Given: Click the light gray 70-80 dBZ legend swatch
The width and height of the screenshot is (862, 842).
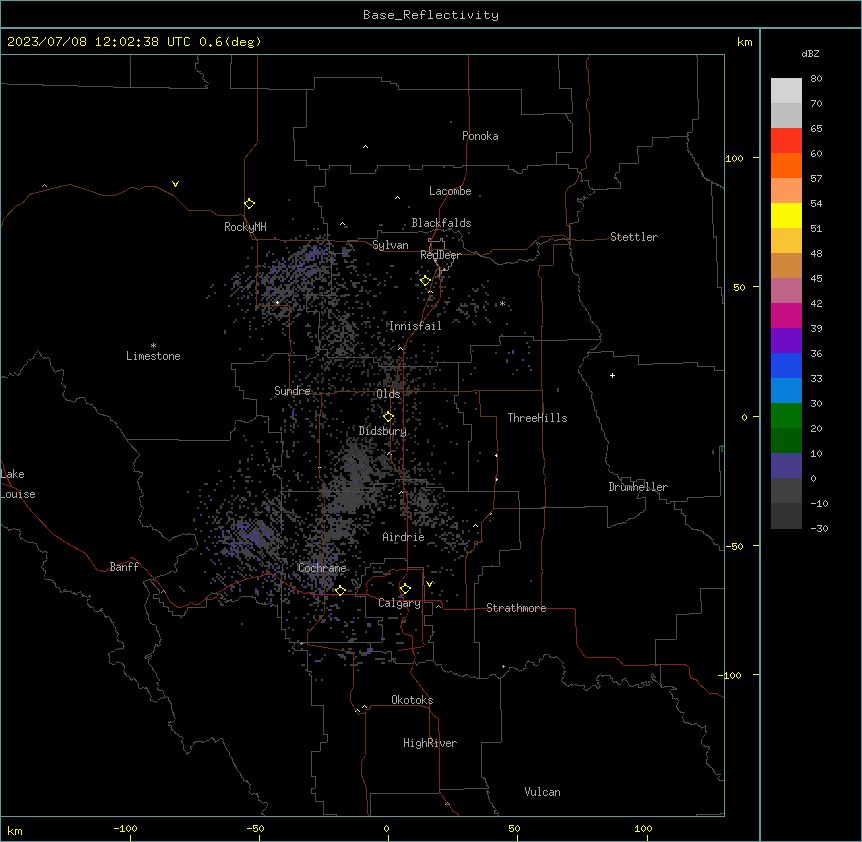Looking at the screenshot, I should 786,90.
